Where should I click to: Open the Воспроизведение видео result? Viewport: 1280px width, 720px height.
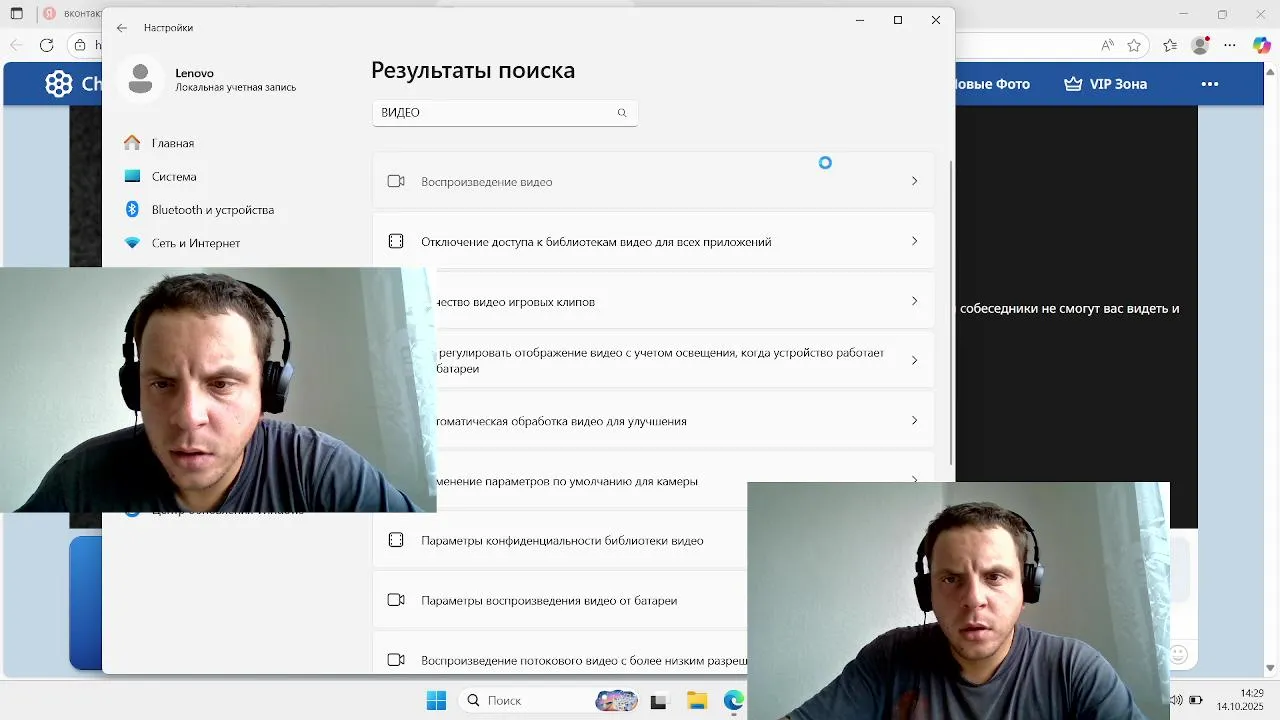[653, 181]
